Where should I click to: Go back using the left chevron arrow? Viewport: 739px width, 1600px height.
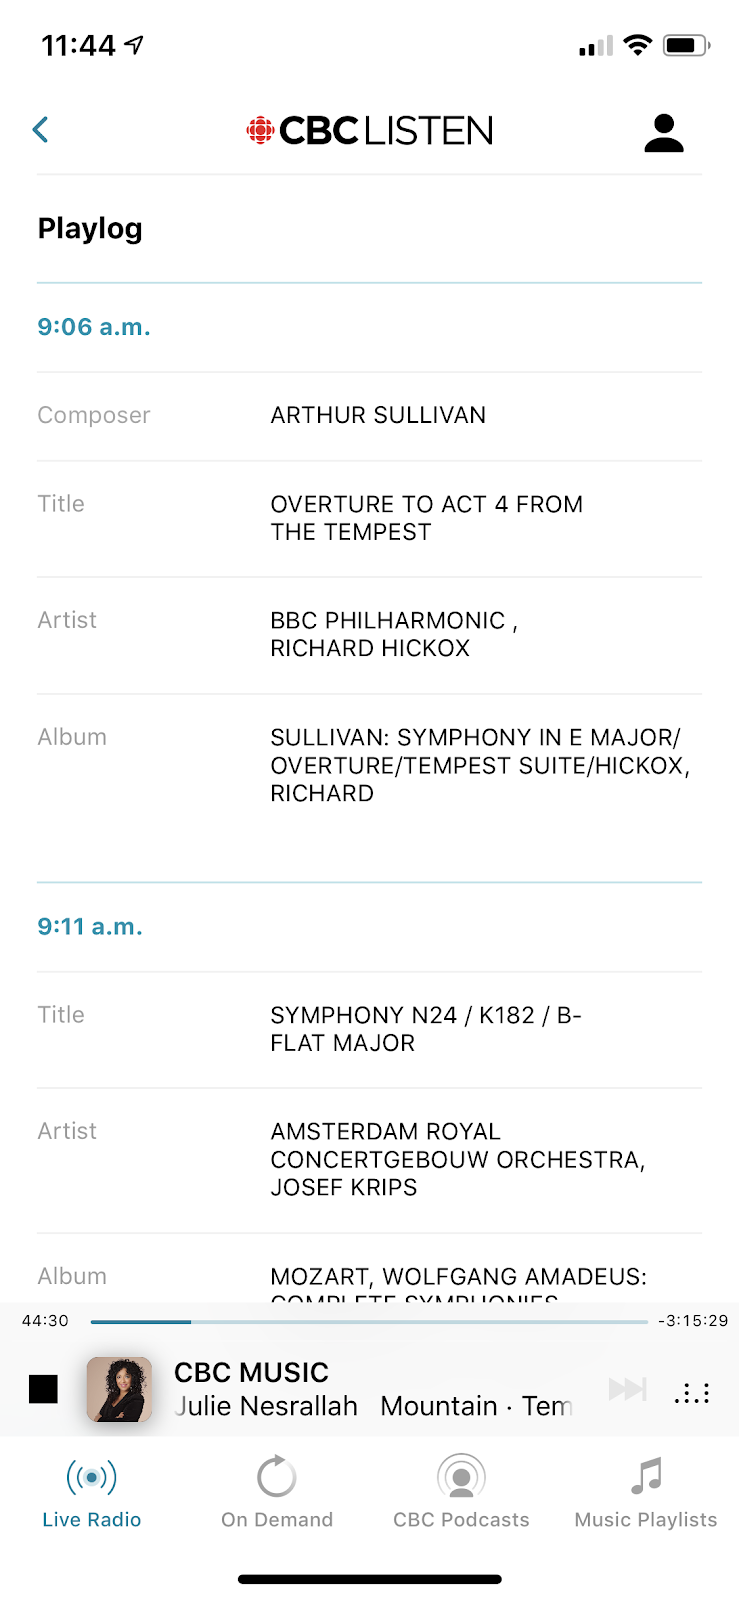[x=41, y=130]
